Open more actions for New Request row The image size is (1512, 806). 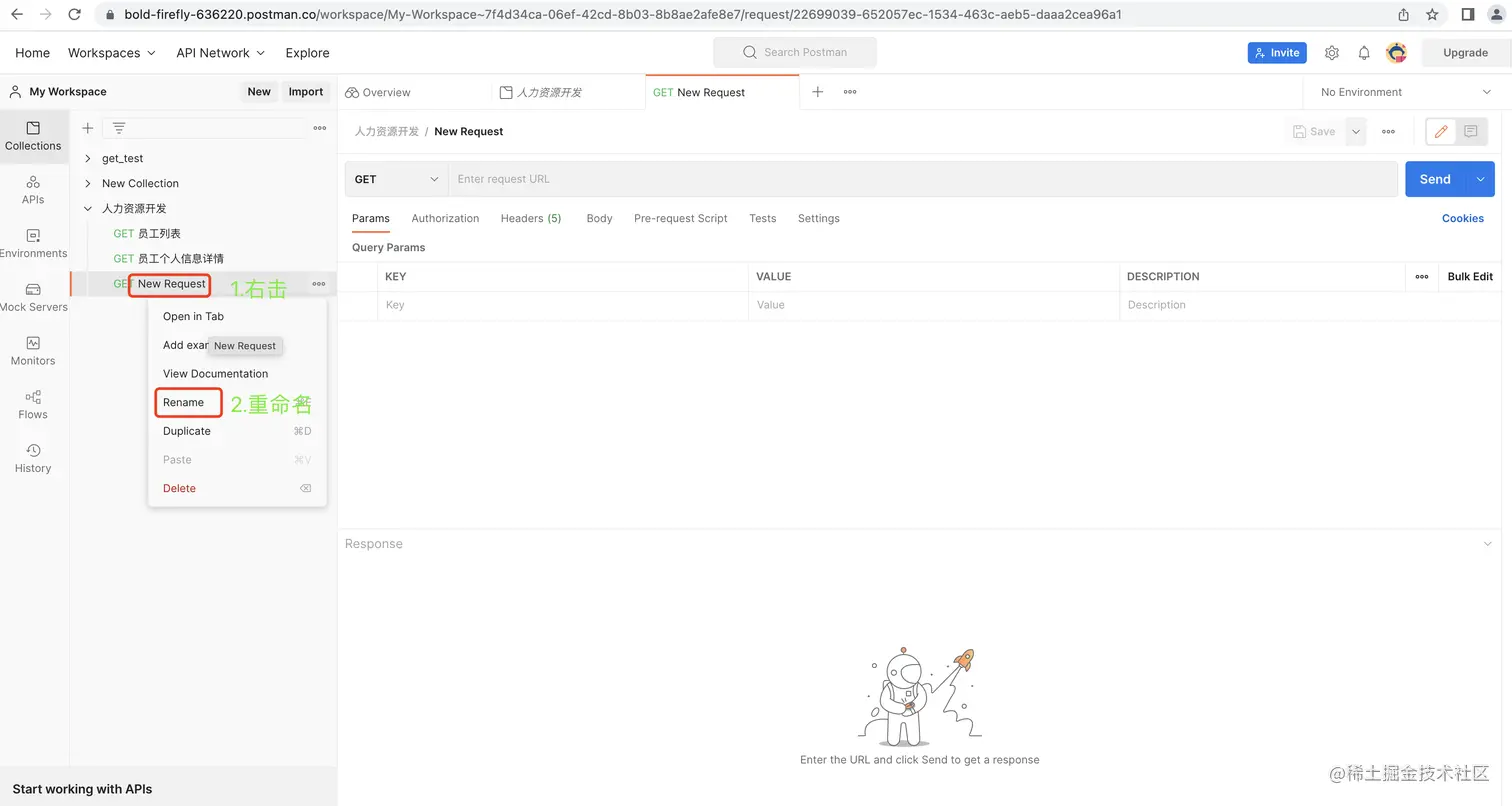[x=319, y=284]
